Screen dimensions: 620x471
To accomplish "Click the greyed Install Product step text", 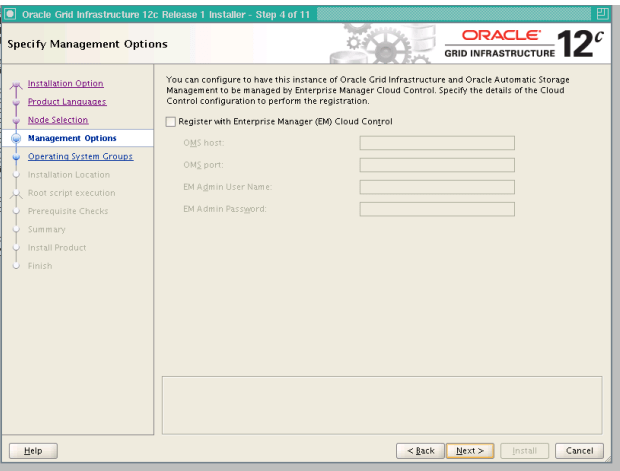I will tap(57, 247).
